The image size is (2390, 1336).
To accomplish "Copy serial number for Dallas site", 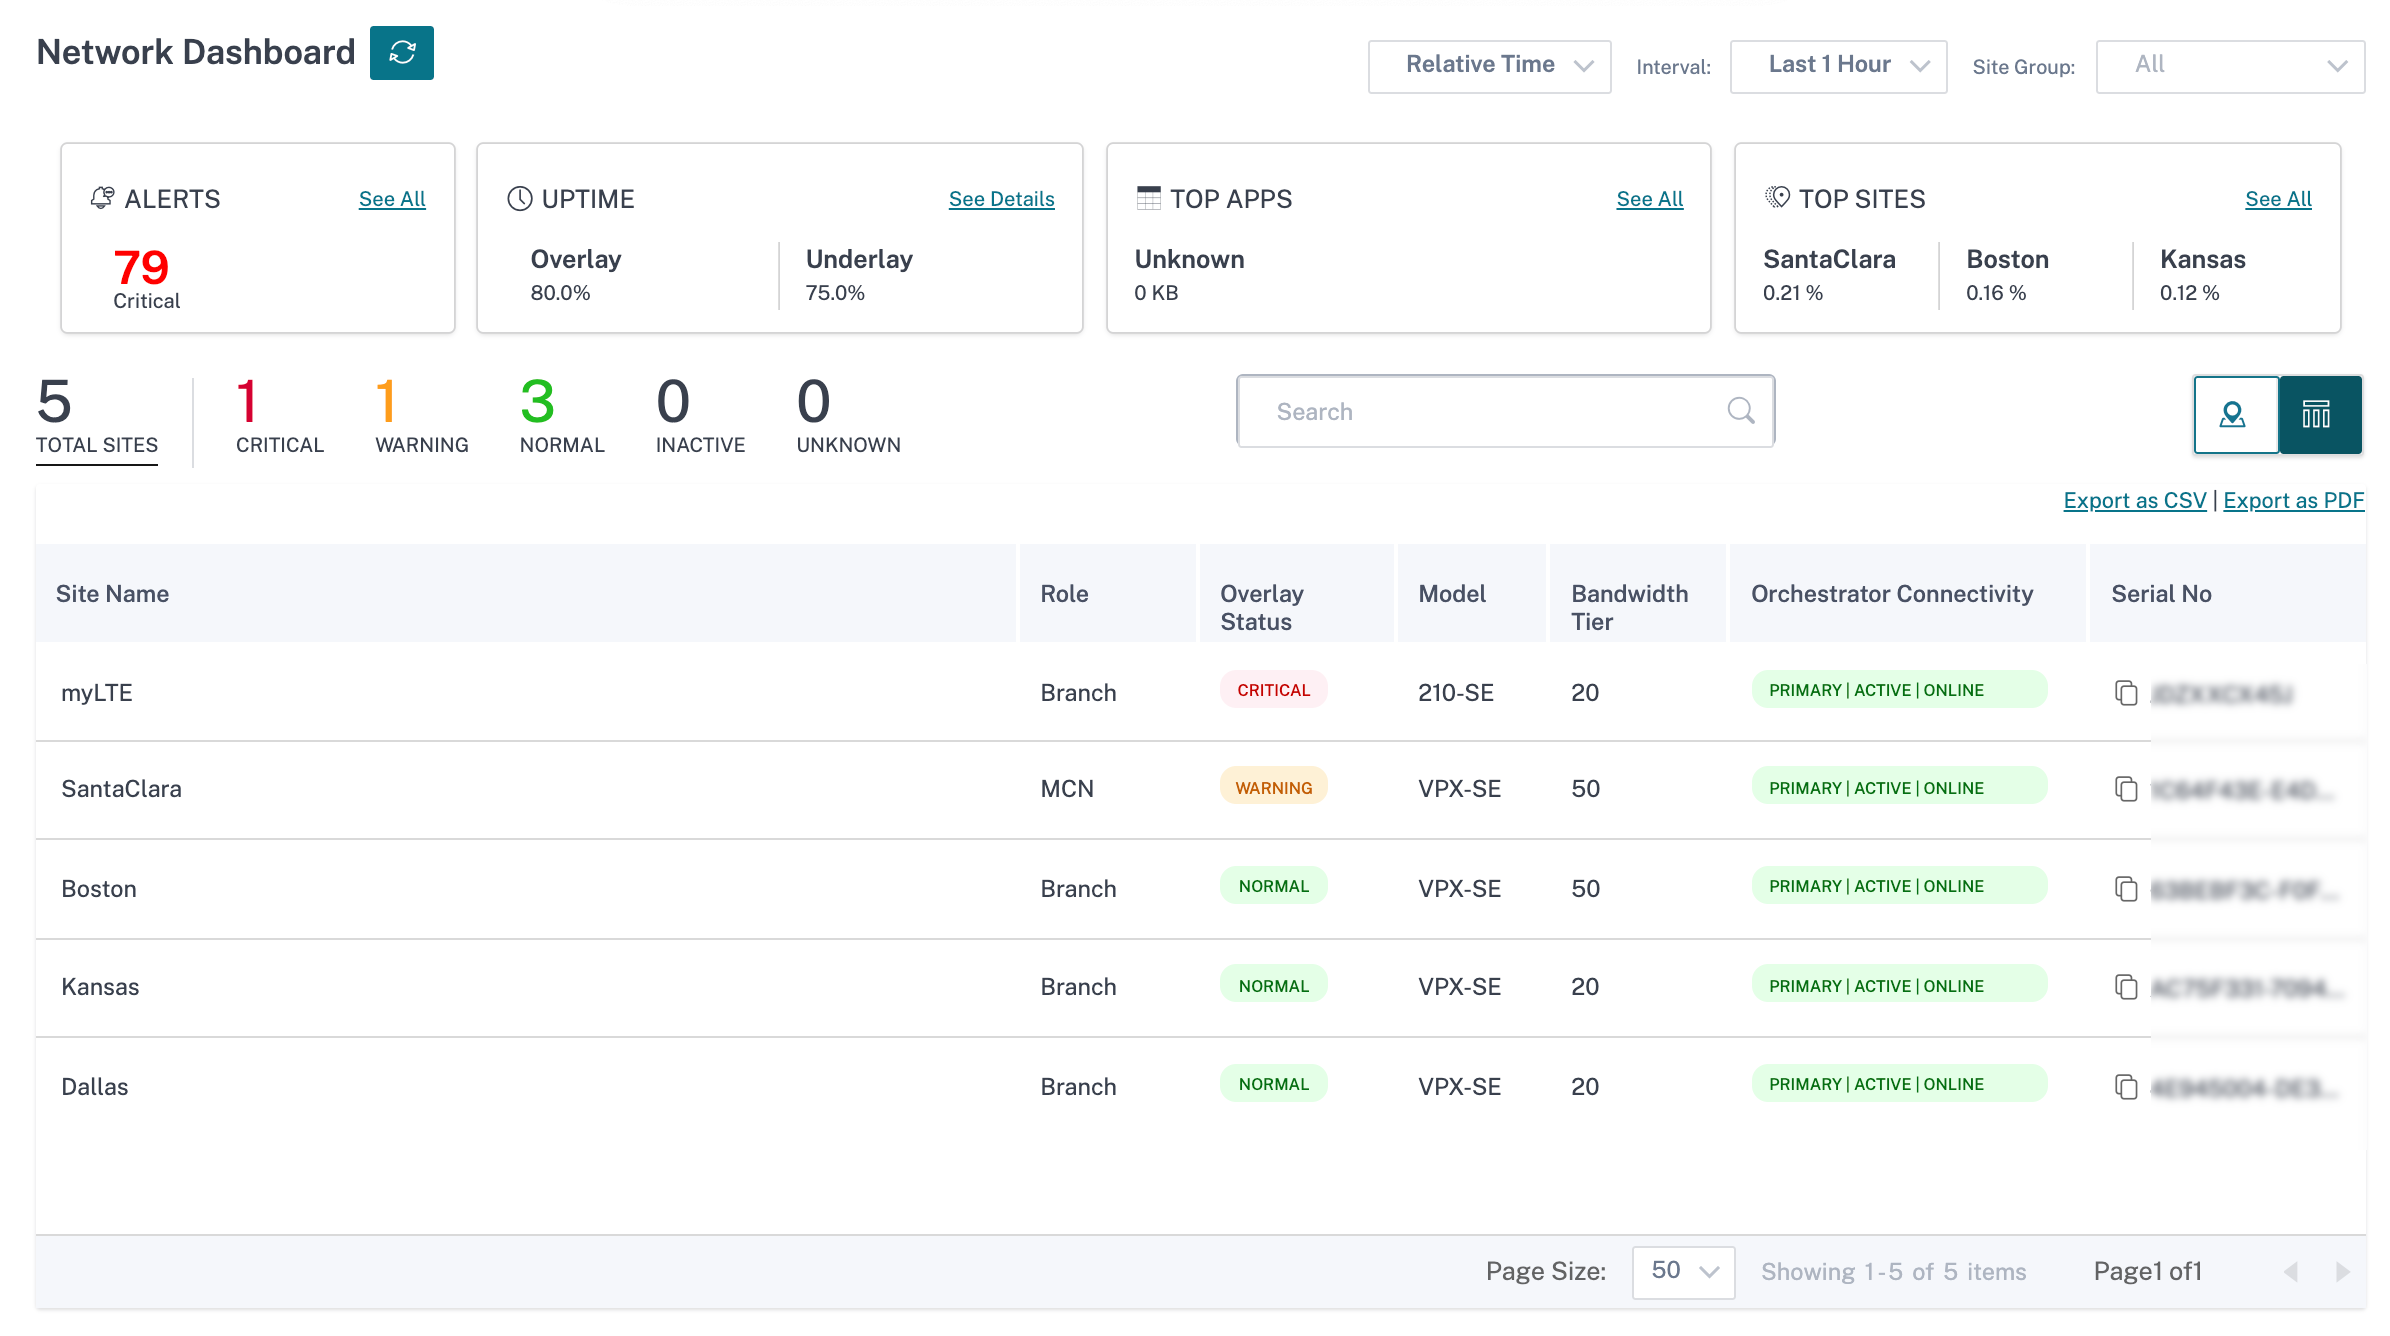I will (x=2126, y=1086).
